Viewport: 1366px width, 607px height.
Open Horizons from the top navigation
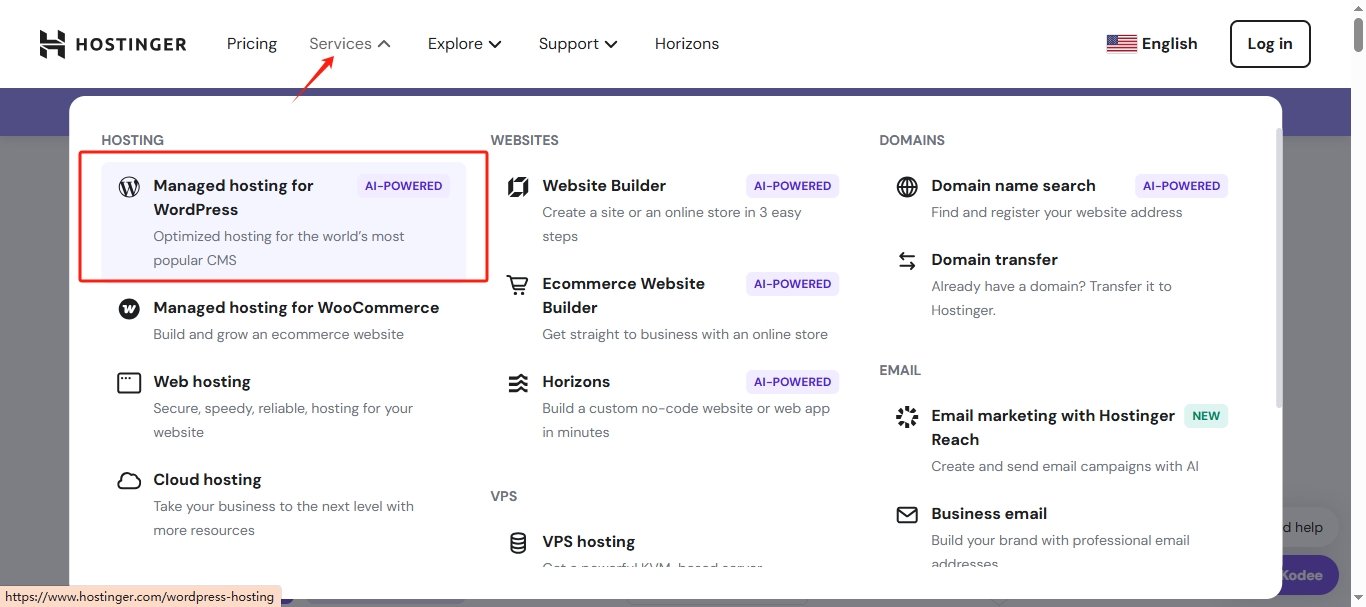tap(687, 44)
